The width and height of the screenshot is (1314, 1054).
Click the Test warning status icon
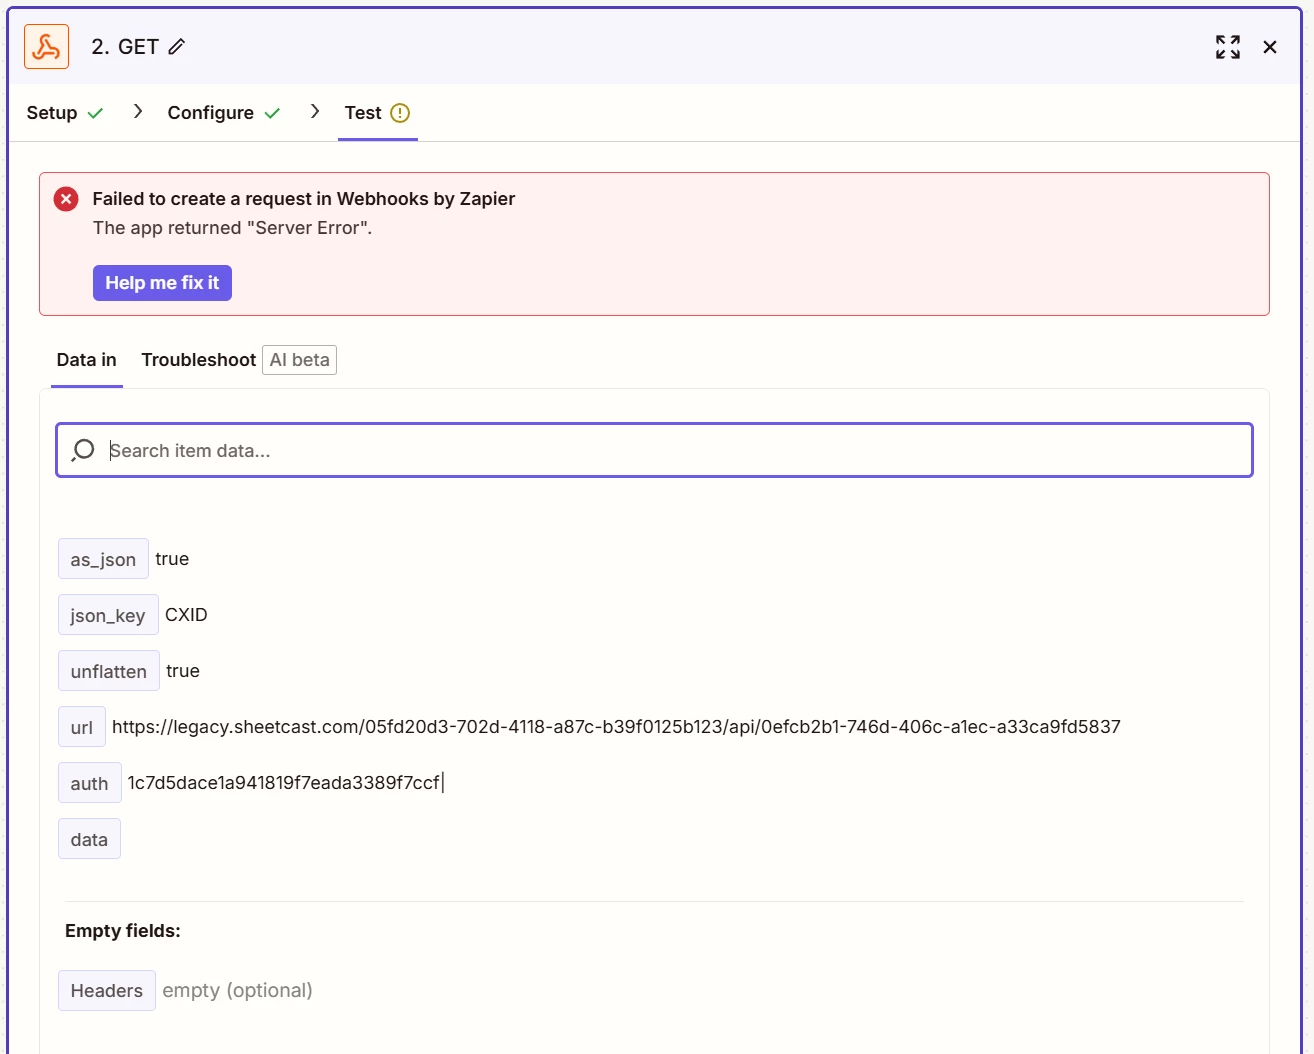(400, 113)
